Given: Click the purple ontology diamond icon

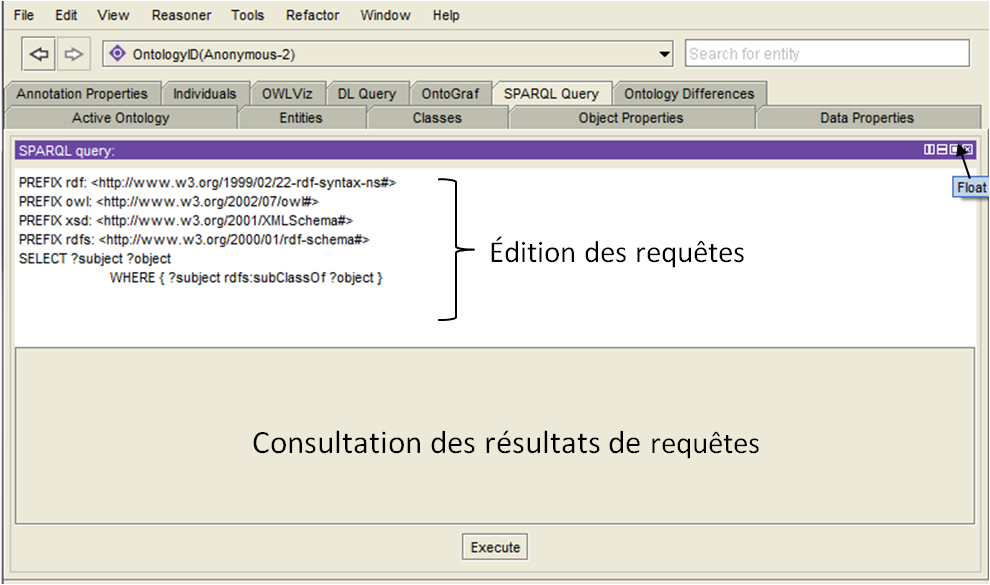Looking at the screenshot, I should coord(118,54).
